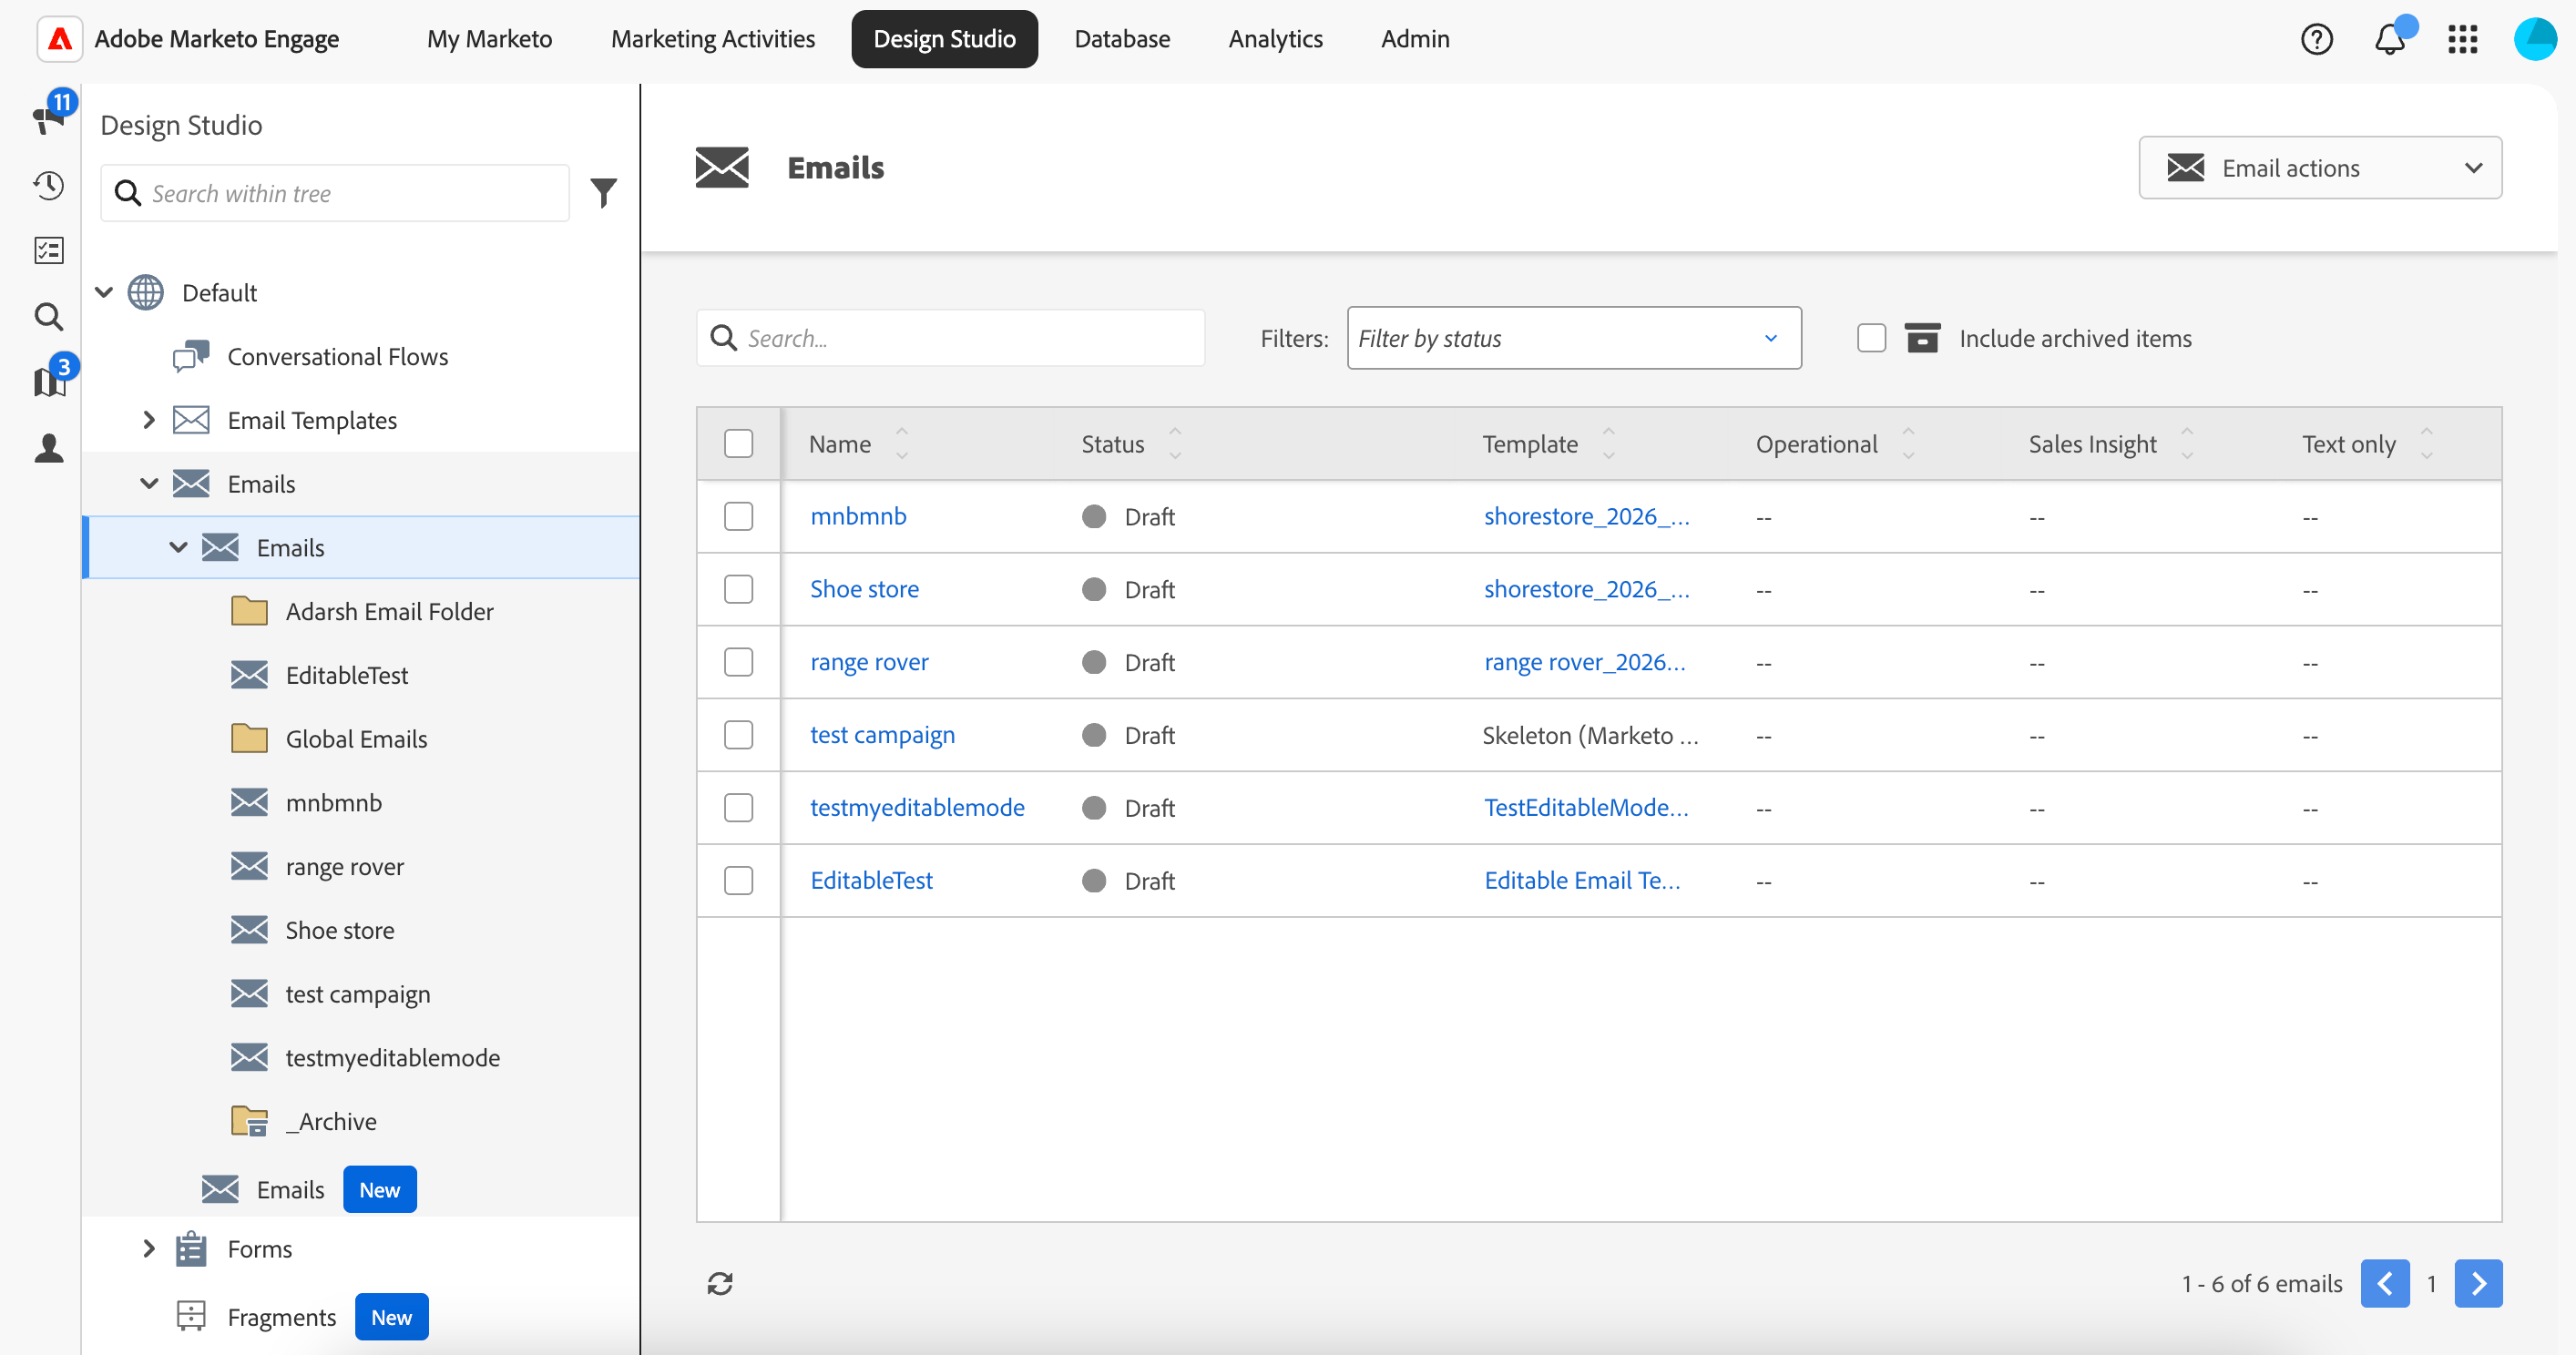
Task: Go to Admin tab
Action: (1415, 39)
